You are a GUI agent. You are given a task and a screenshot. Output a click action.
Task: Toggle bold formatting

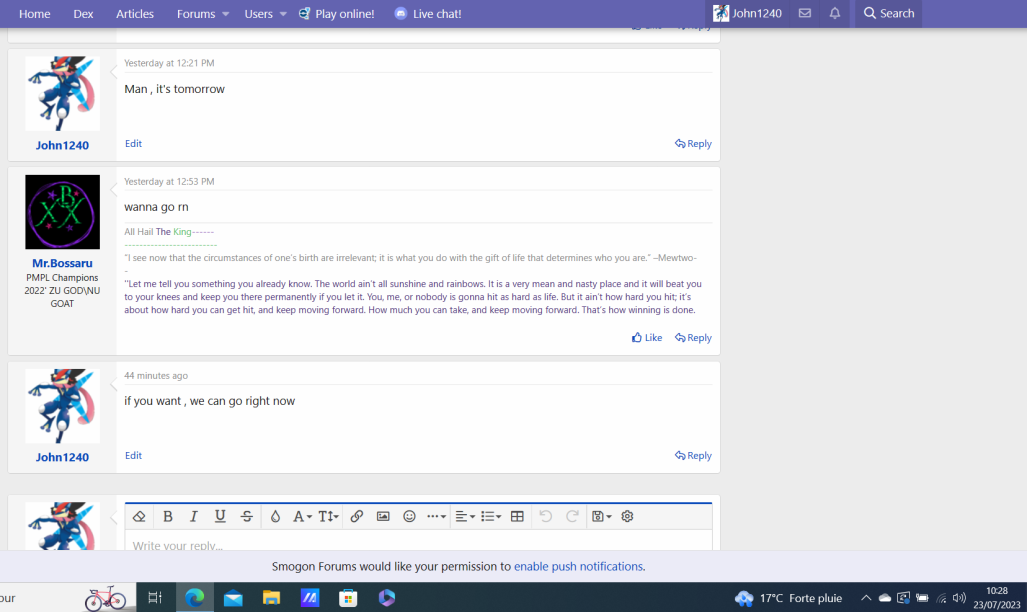[x=167, y=517]
